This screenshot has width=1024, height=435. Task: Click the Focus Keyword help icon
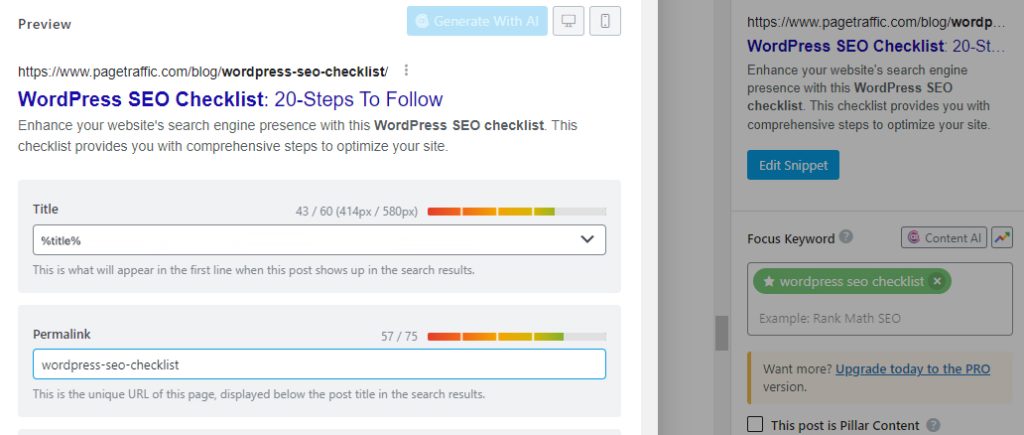coord(846,236)
